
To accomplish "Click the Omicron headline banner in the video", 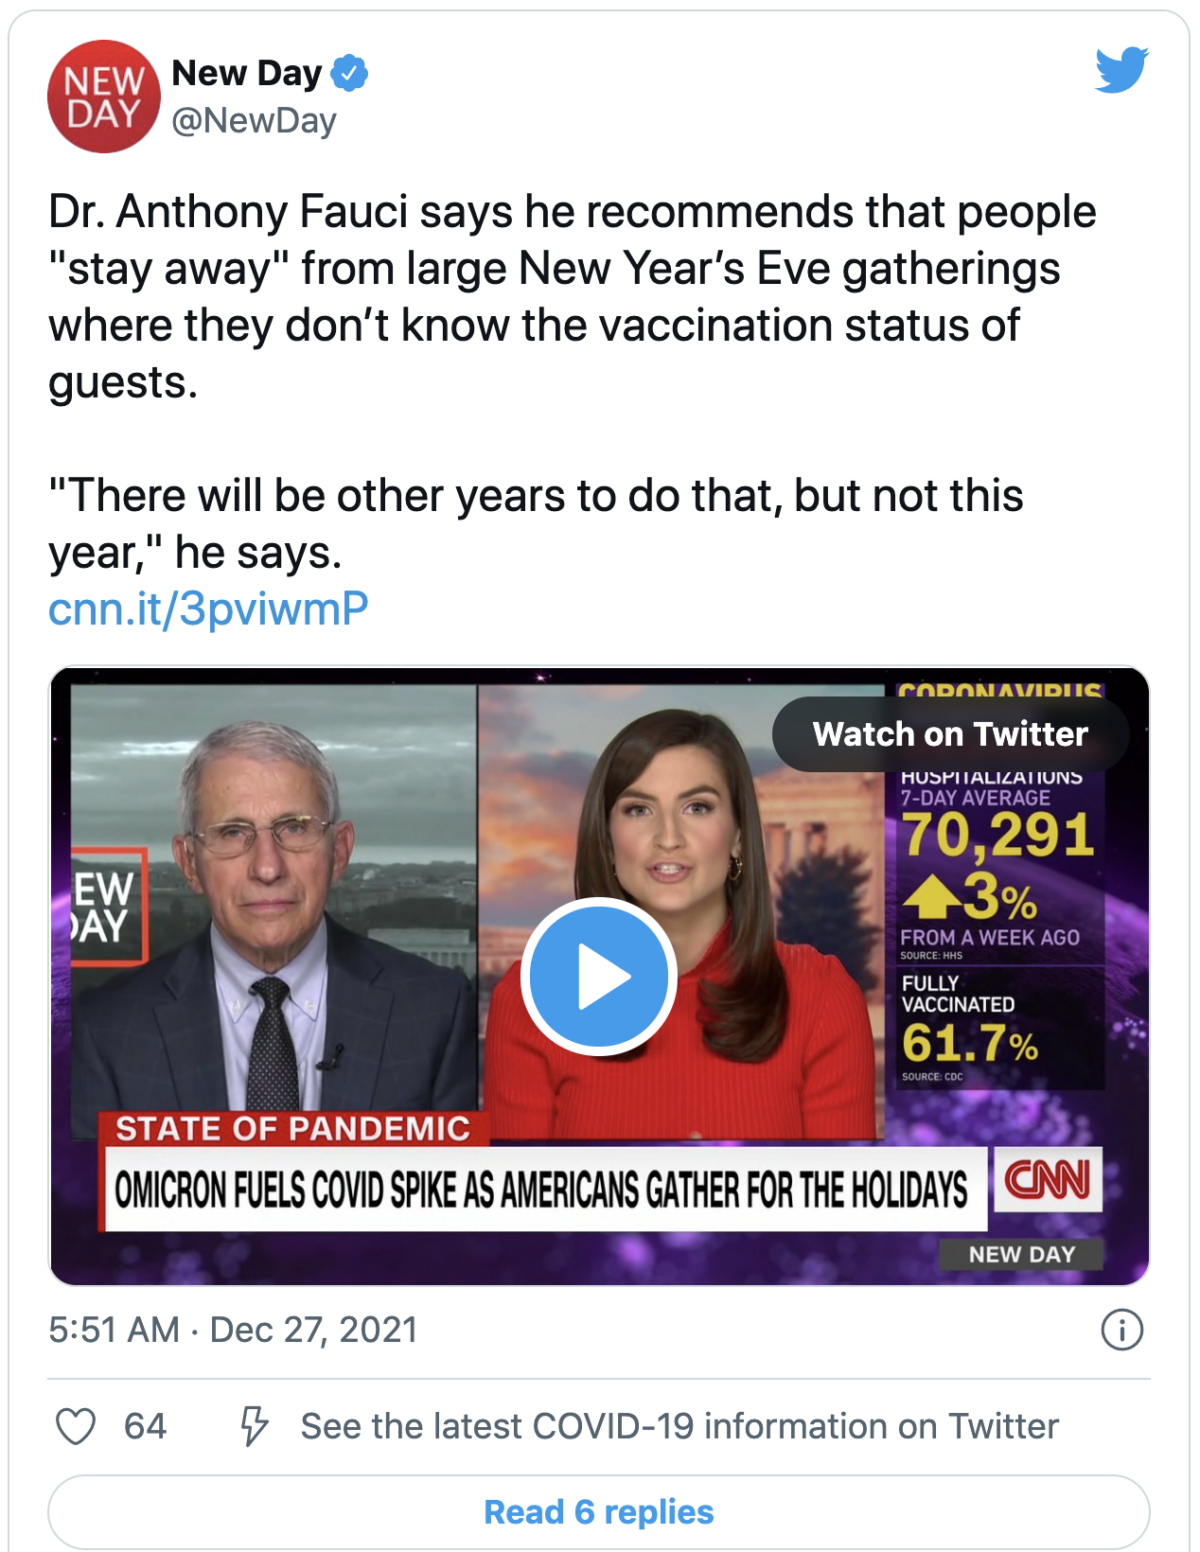I will tap(542, 1190).
